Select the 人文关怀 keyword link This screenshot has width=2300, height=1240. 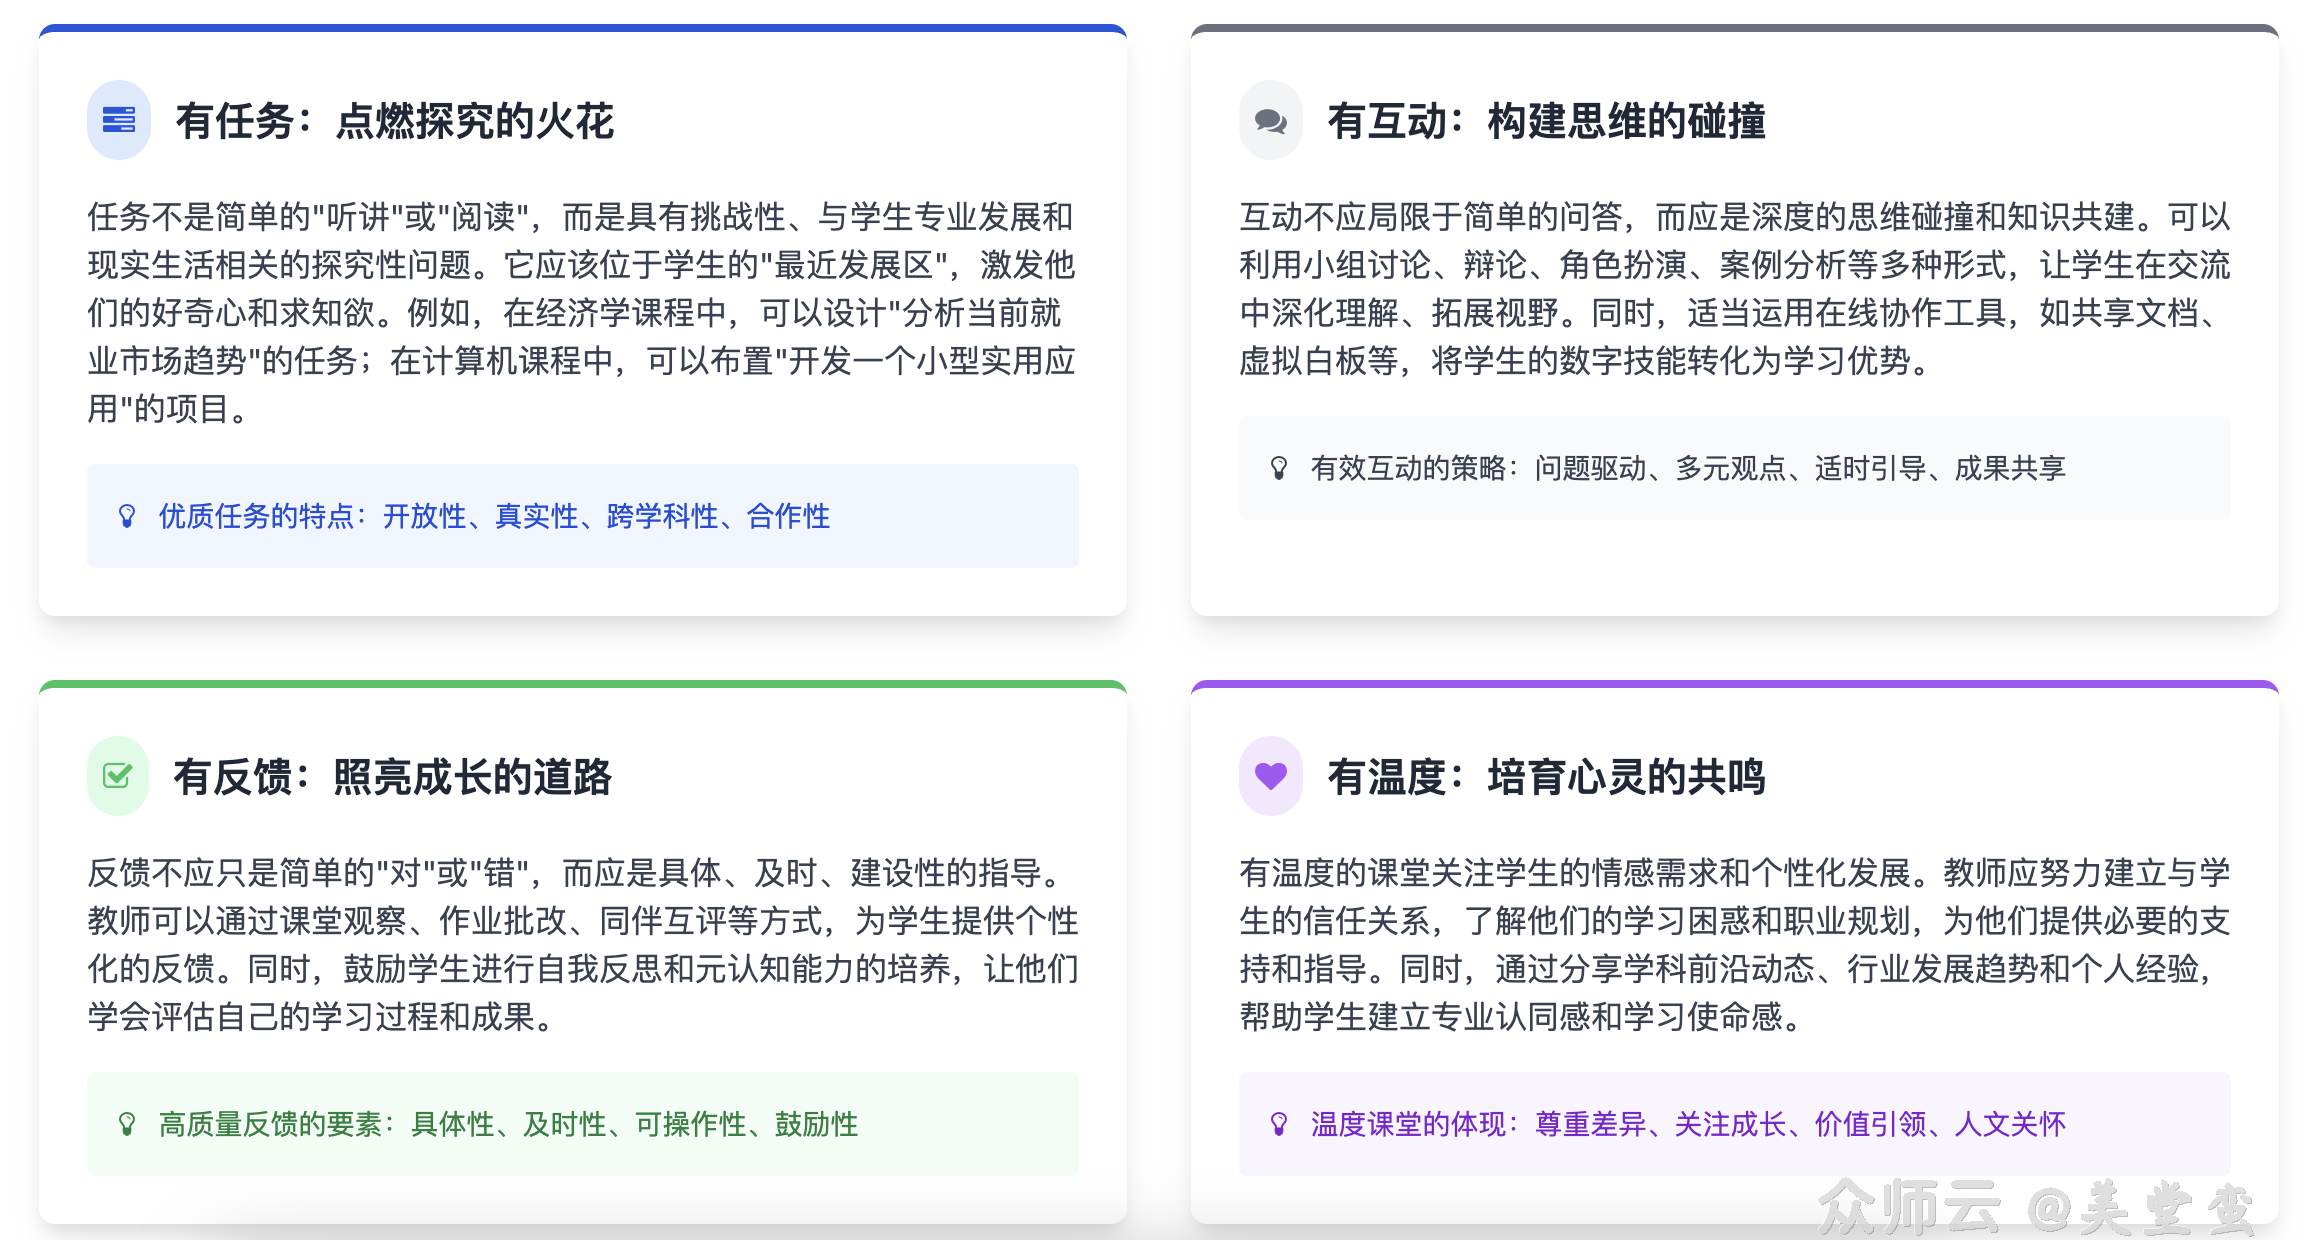click(x=2013, y=1124)
